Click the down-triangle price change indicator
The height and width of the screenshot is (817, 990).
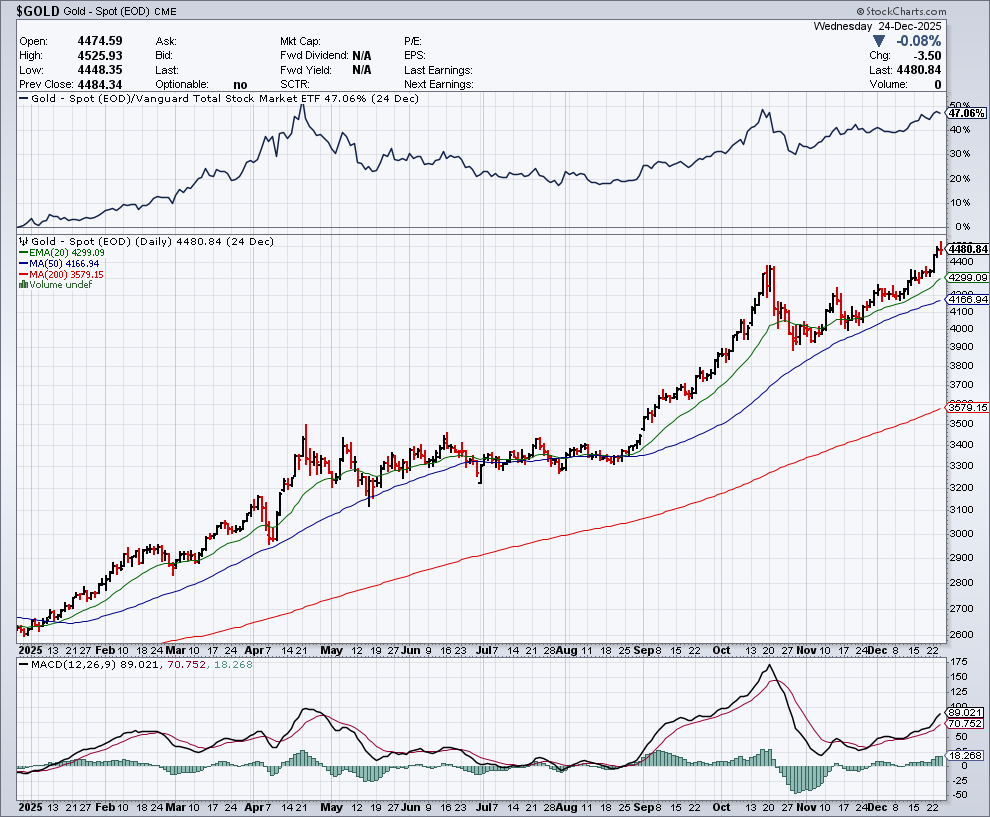[879, 41]
